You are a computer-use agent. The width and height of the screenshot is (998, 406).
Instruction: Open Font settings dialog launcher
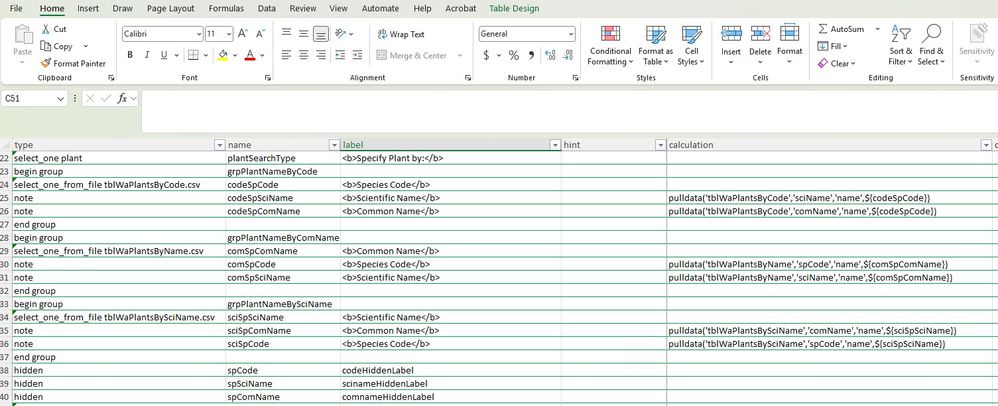269,78
